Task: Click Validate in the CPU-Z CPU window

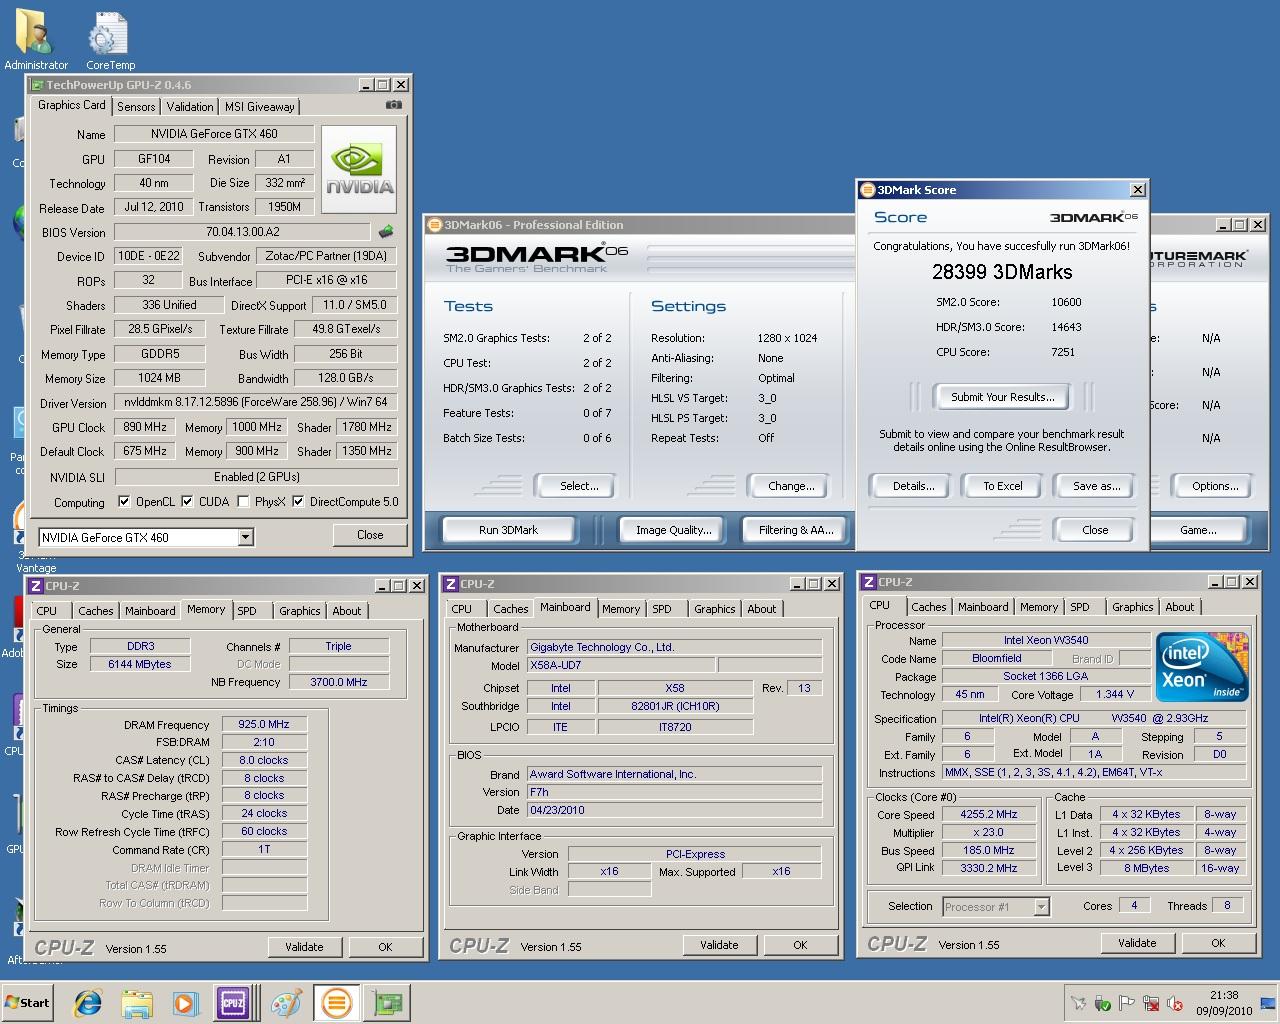Action: pyautogui.click(x=1137, y=943)
